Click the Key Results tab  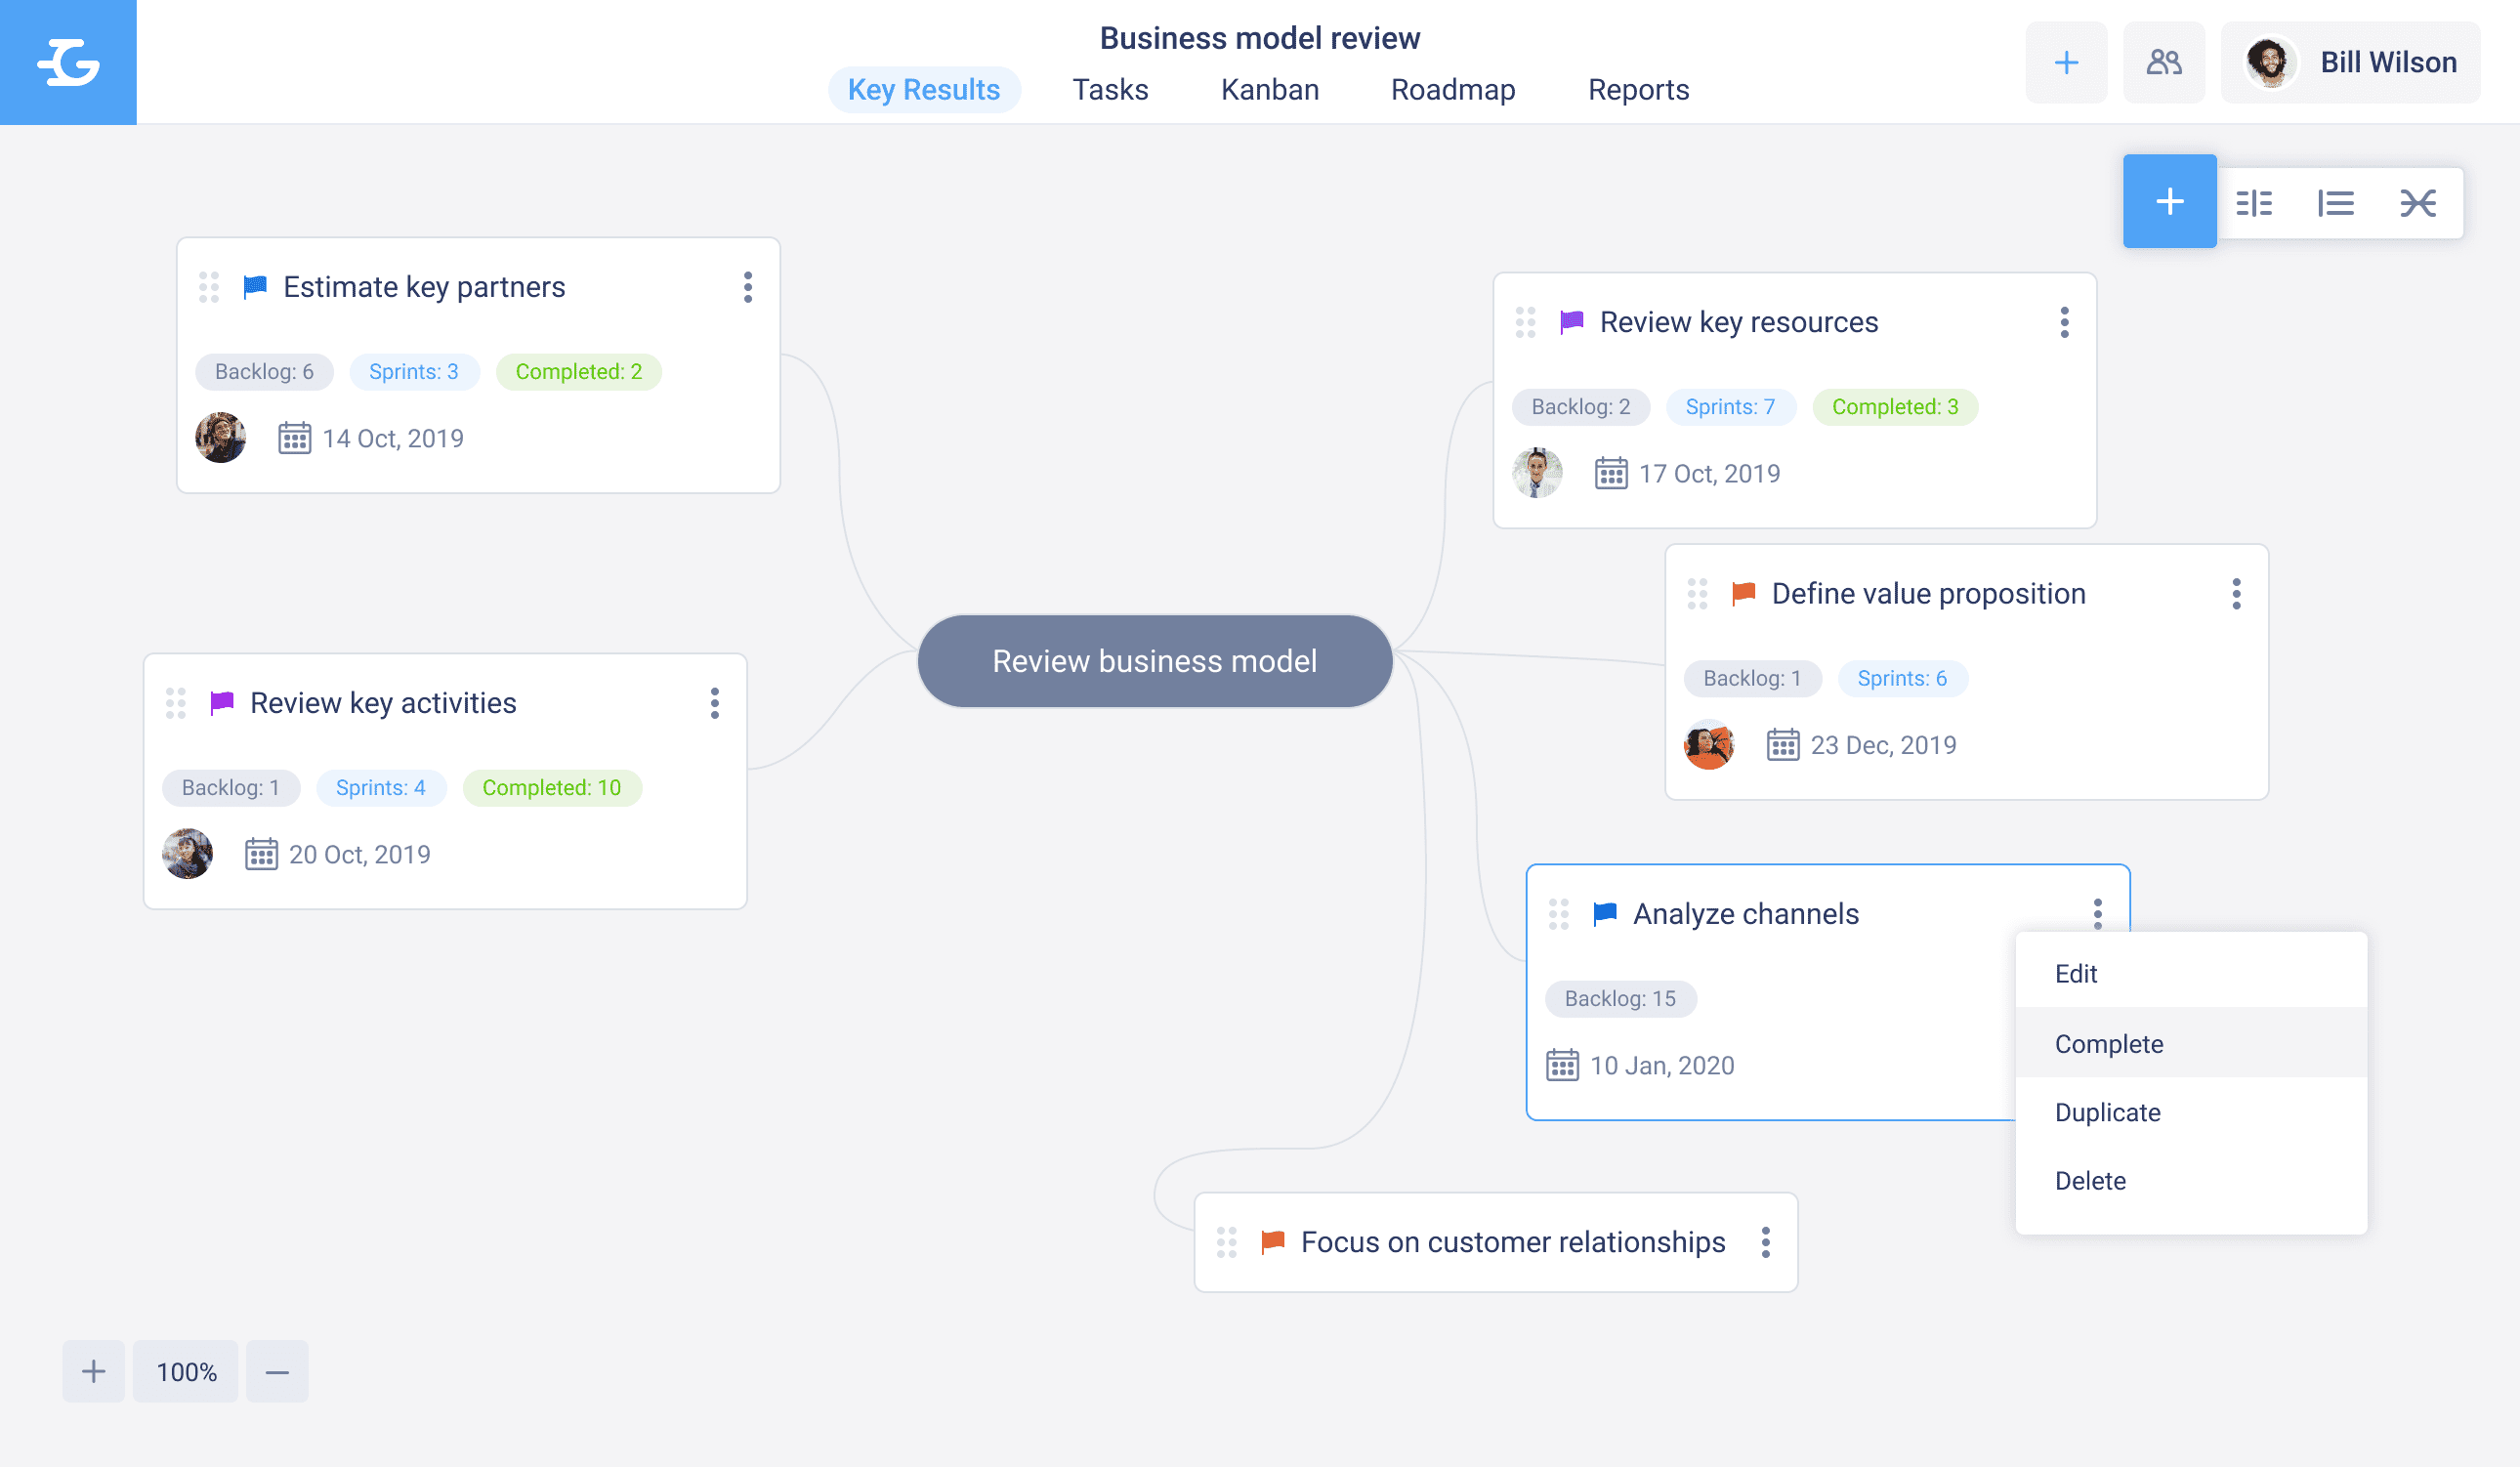(920, 87)
